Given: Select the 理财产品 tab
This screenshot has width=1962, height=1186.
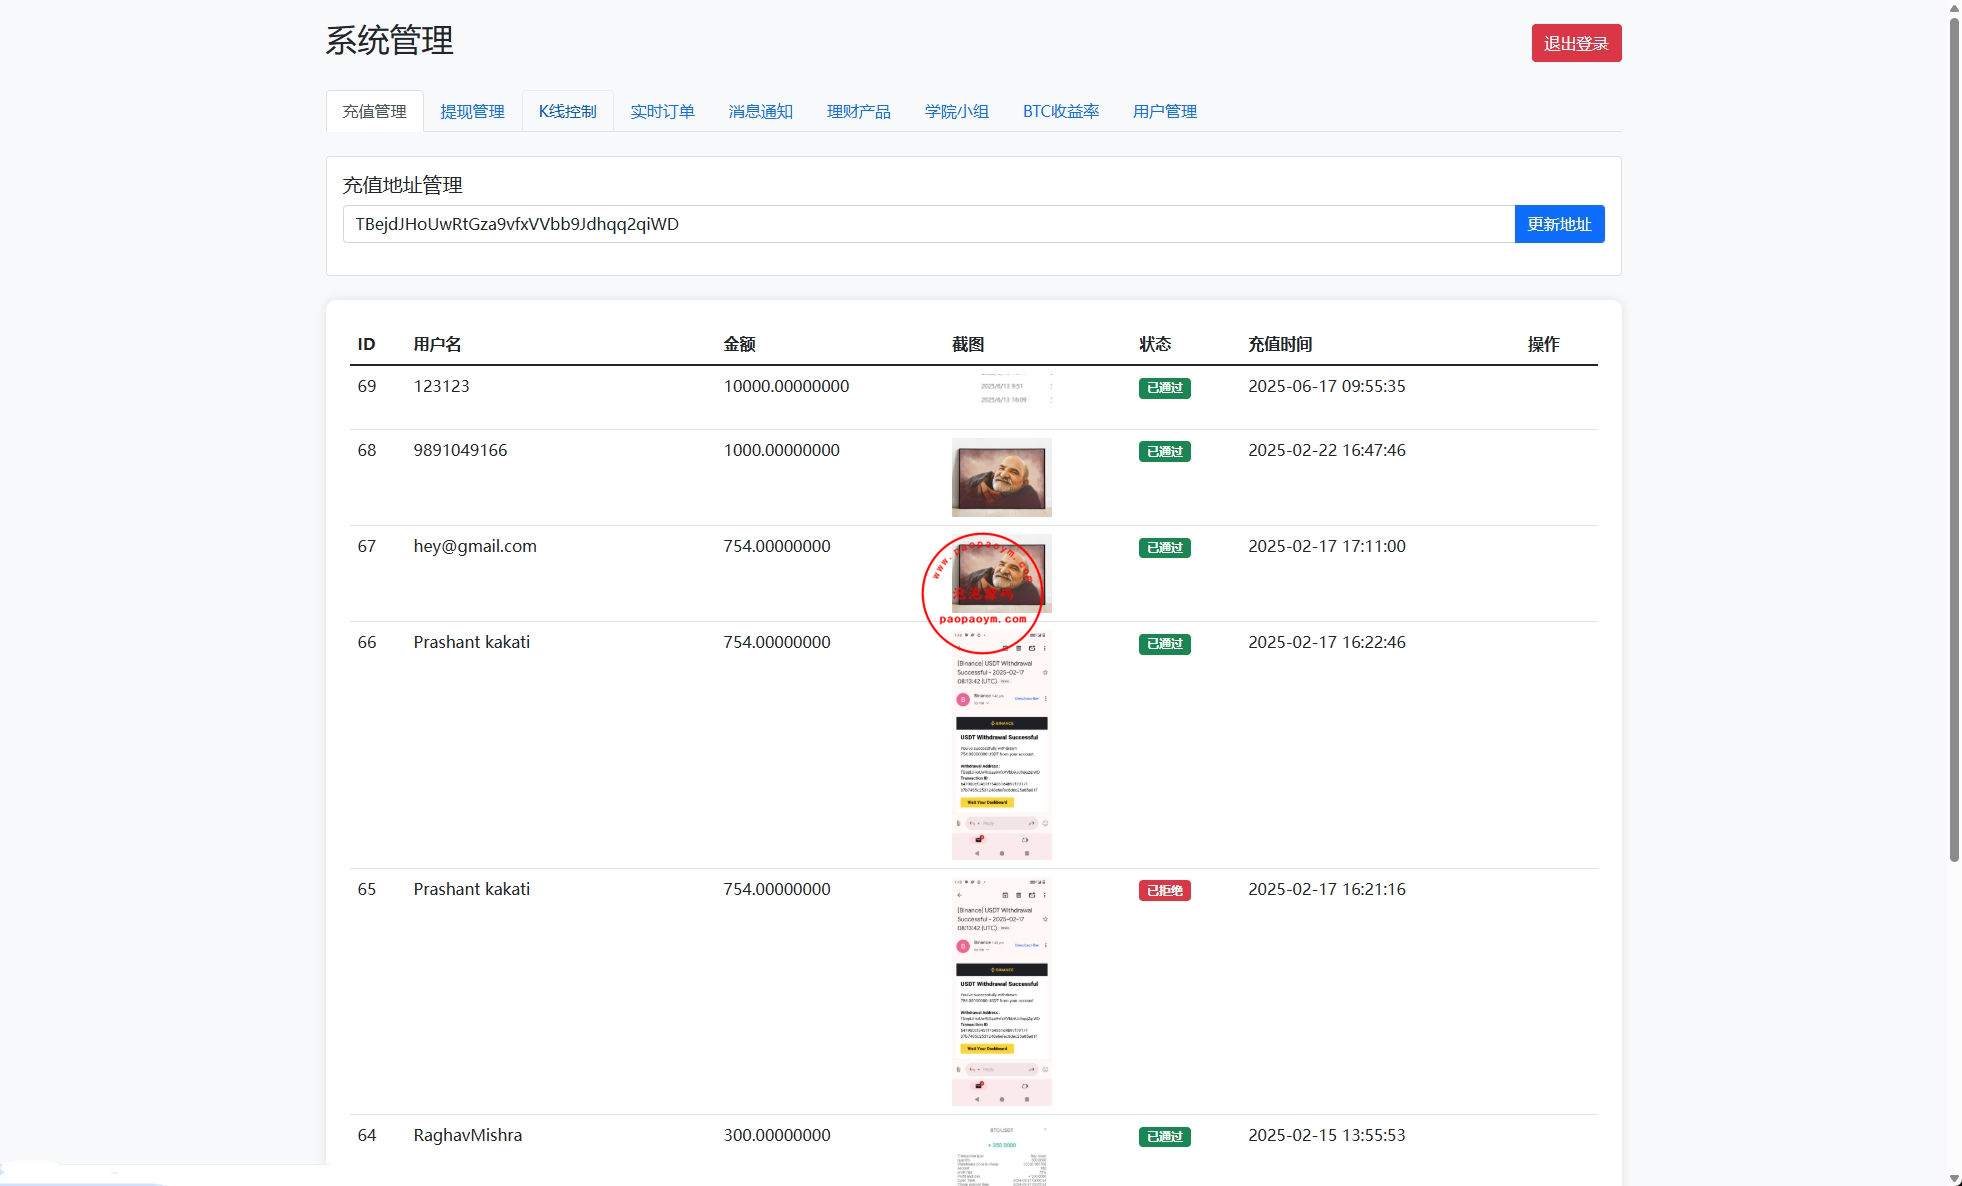Looking at the screenshot, I should point(858,111).
